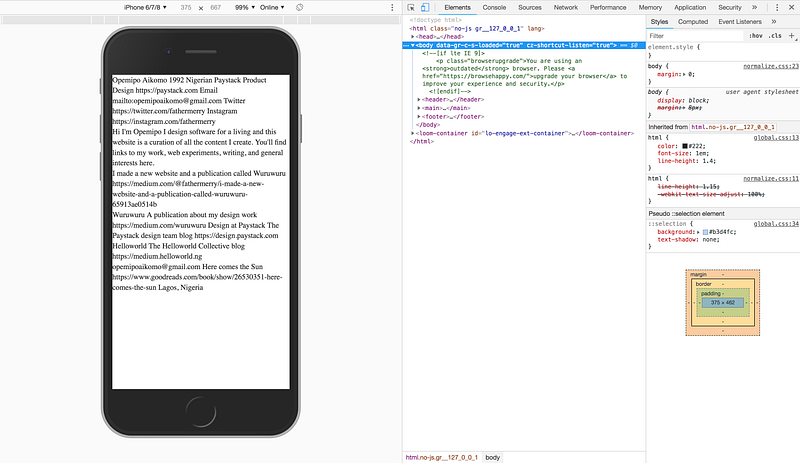Open the iPhone 6/7/8 device dropdown
The height and width of the screenshot is (463, 800).
tap(145, 8)
